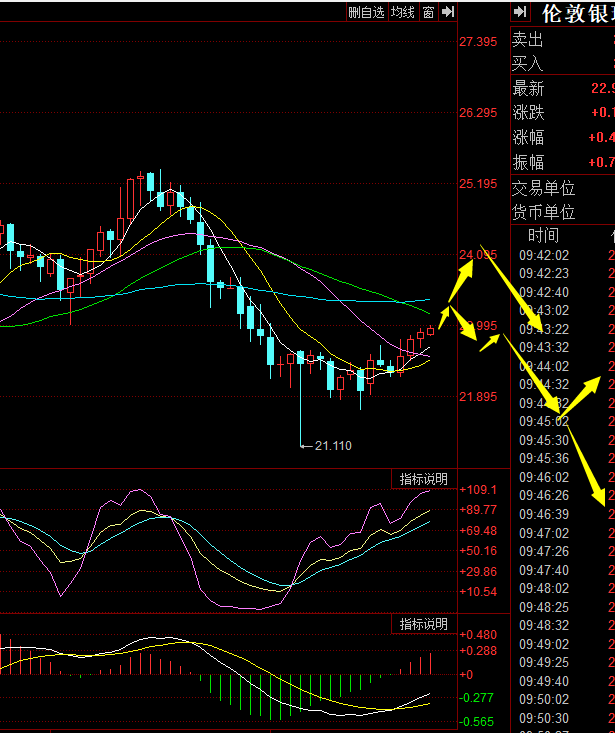Click the +69.48 indicator scale value

(x=478, y=531)
